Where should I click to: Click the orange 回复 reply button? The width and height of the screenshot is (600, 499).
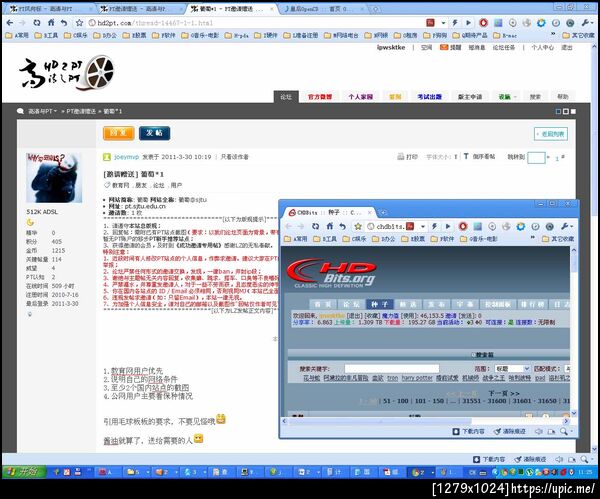tap(119, 133)
